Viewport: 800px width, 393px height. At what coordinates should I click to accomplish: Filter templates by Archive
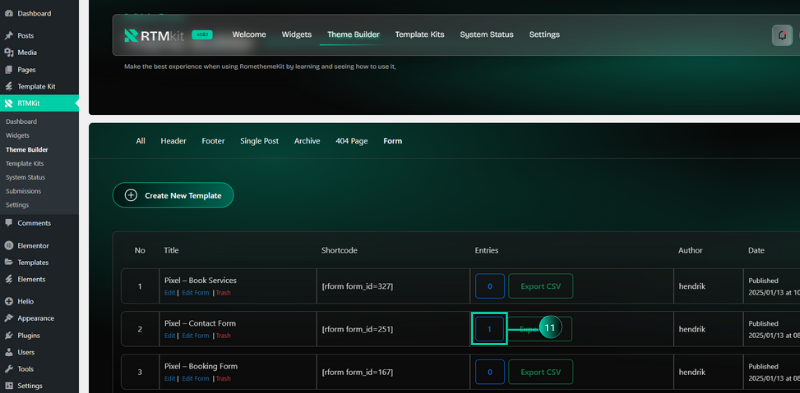pos(307,141)
